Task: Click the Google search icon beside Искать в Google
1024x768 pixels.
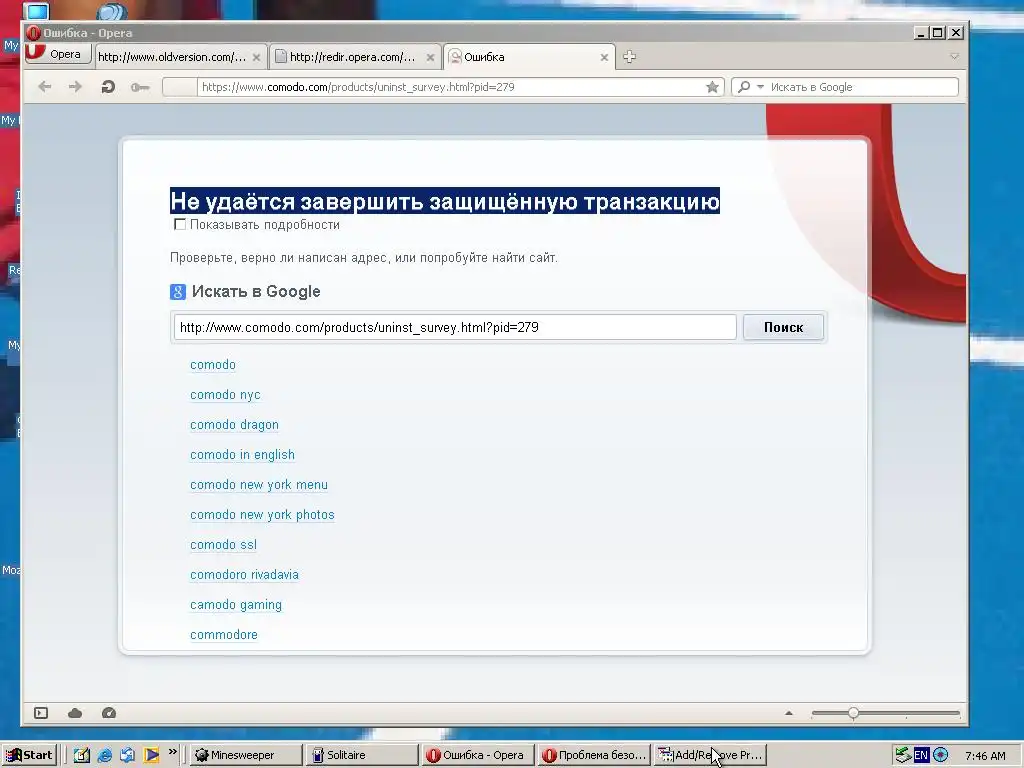Action: point(178,292)
